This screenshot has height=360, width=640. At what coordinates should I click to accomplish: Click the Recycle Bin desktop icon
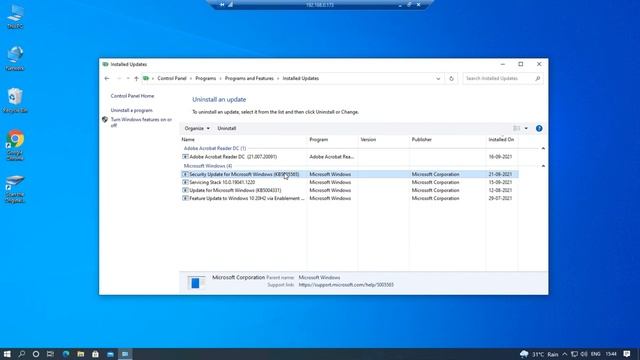(x=15, y=100)
